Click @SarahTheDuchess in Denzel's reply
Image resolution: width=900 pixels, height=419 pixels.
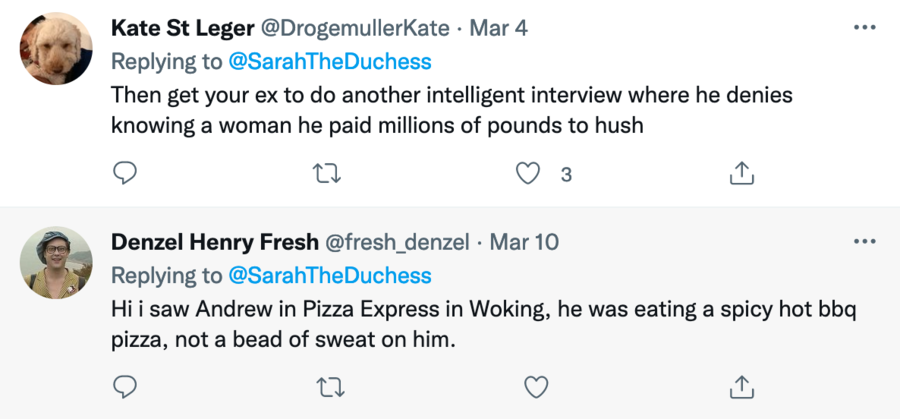click(330, 275)
